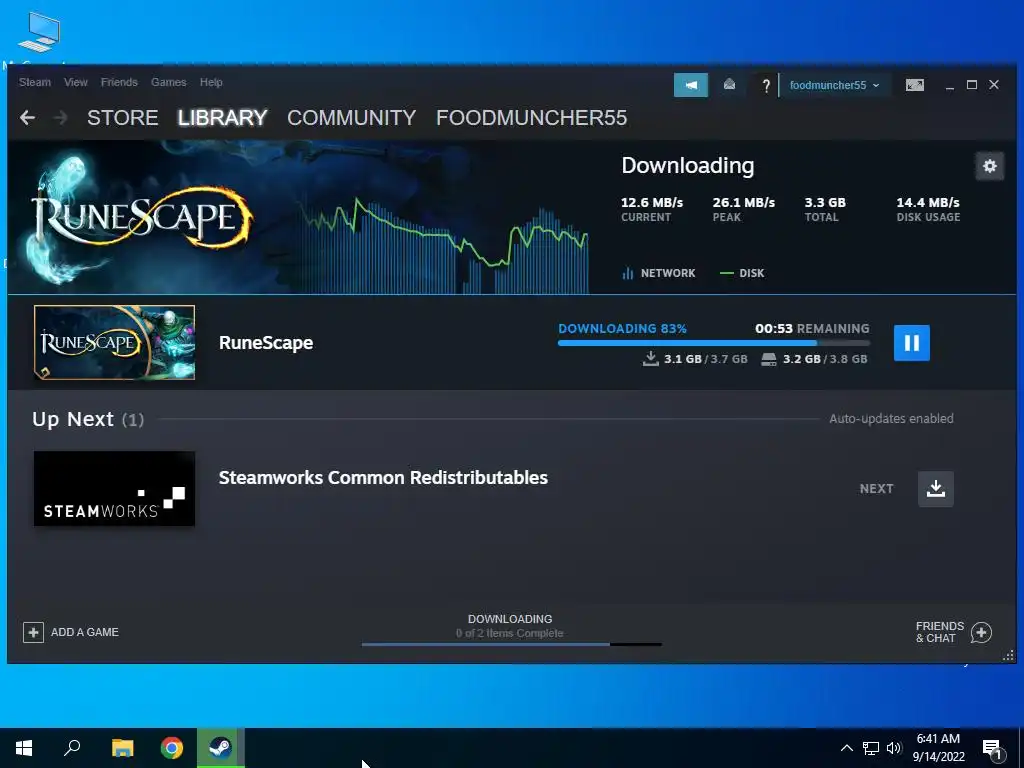Viewport: 1024px width, 768px height.
Task: Open the This PC desktop icon
Action: [39, 31]
